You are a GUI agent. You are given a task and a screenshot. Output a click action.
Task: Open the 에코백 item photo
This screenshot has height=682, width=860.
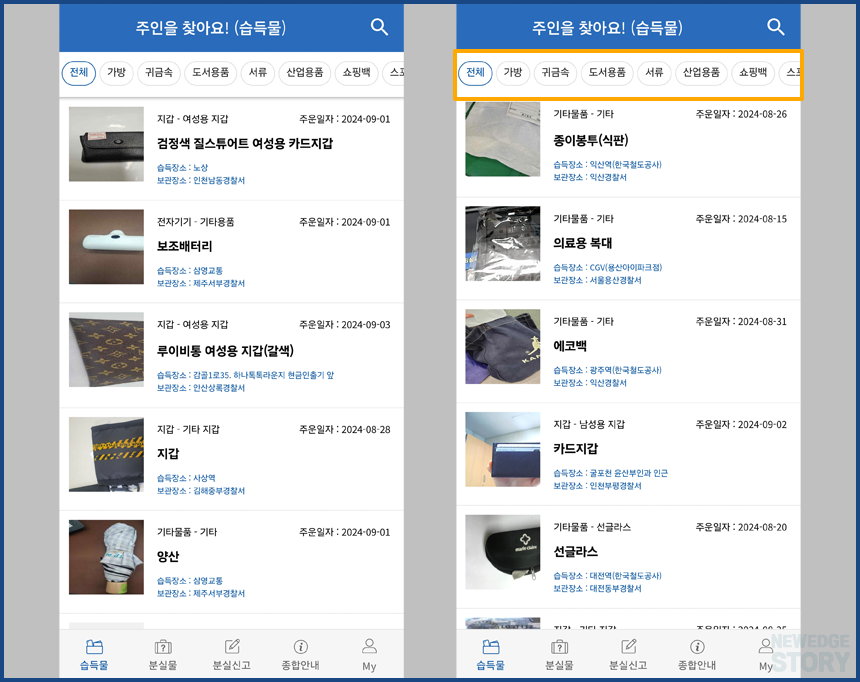click(502, 346)
